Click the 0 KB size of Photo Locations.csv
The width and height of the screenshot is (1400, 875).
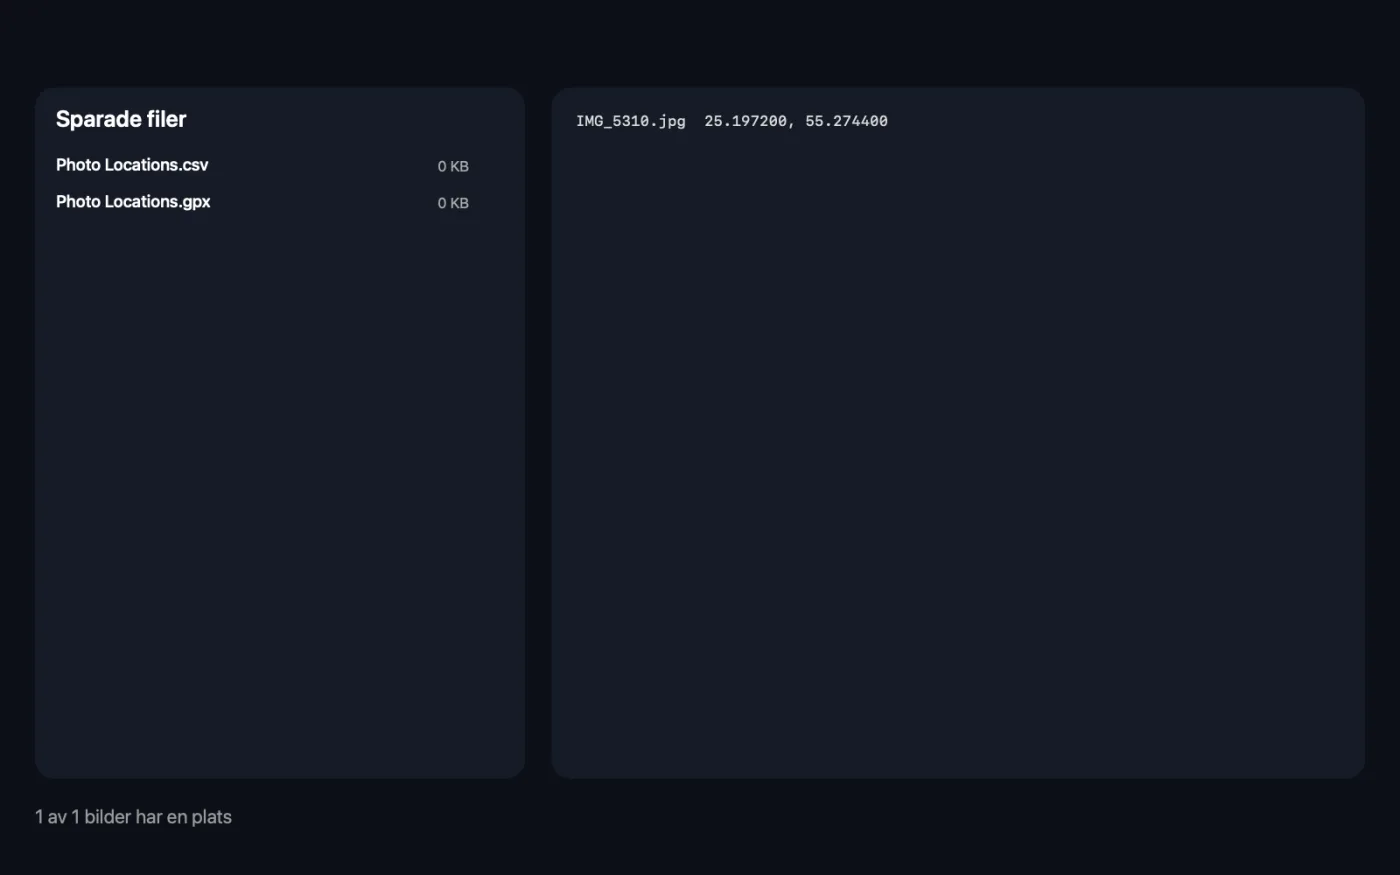(453, 166)
